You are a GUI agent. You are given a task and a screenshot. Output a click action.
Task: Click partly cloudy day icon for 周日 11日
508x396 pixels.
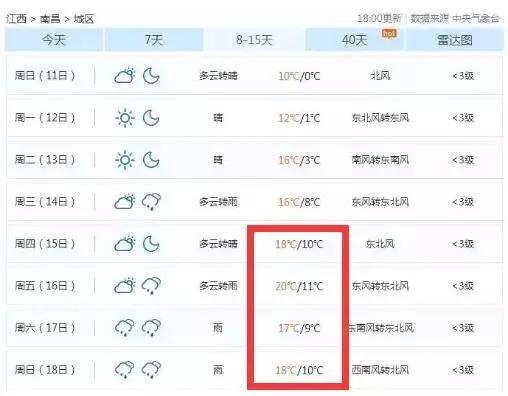pos(125,76)
